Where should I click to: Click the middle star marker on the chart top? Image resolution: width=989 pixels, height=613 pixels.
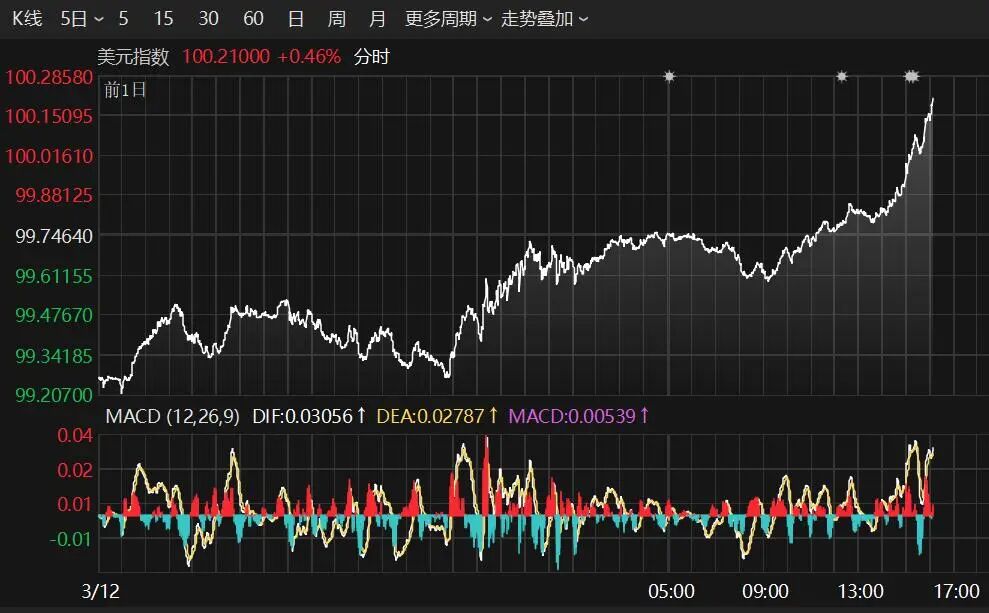coord(841,74)
